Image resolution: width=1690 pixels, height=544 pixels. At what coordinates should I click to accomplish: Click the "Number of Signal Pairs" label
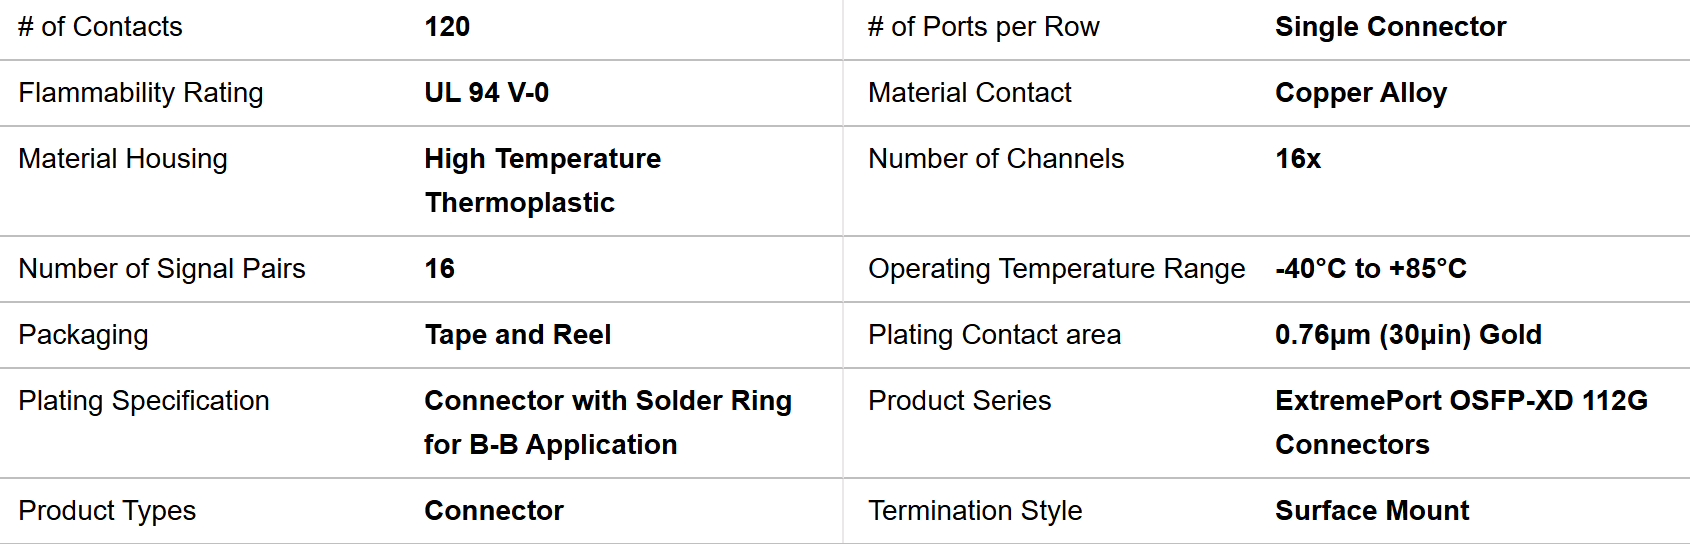(x=162, y=269)
